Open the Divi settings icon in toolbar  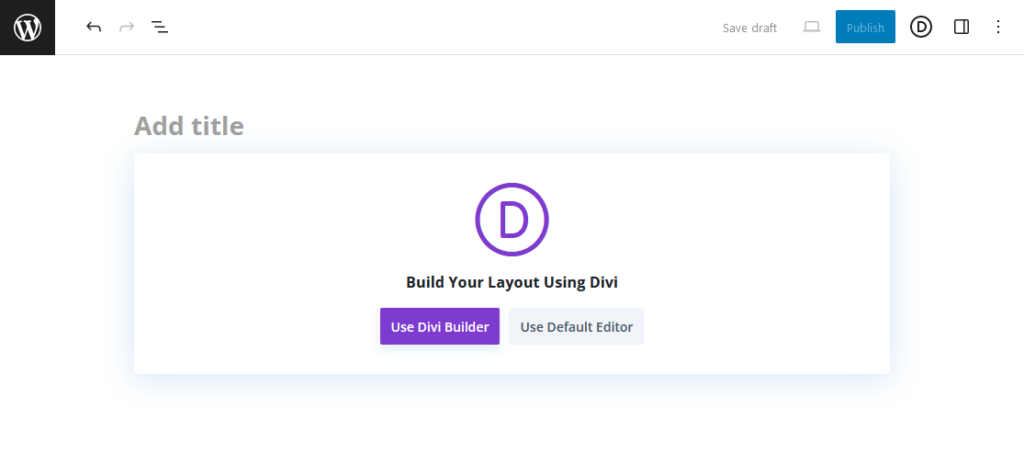921,27
